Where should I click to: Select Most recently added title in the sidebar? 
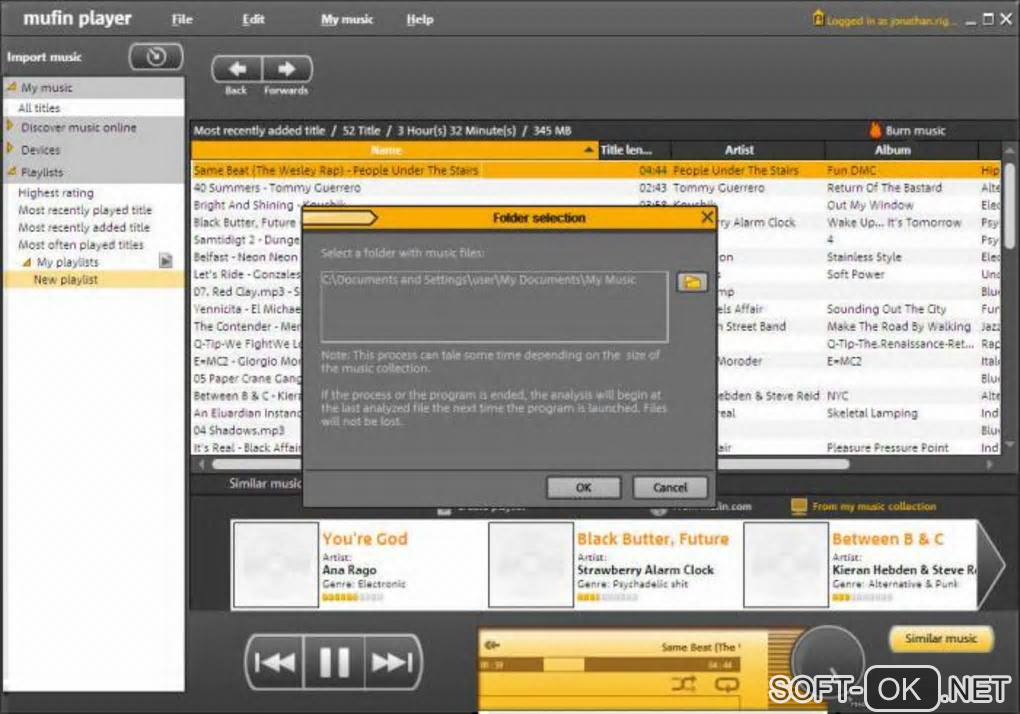84,228
